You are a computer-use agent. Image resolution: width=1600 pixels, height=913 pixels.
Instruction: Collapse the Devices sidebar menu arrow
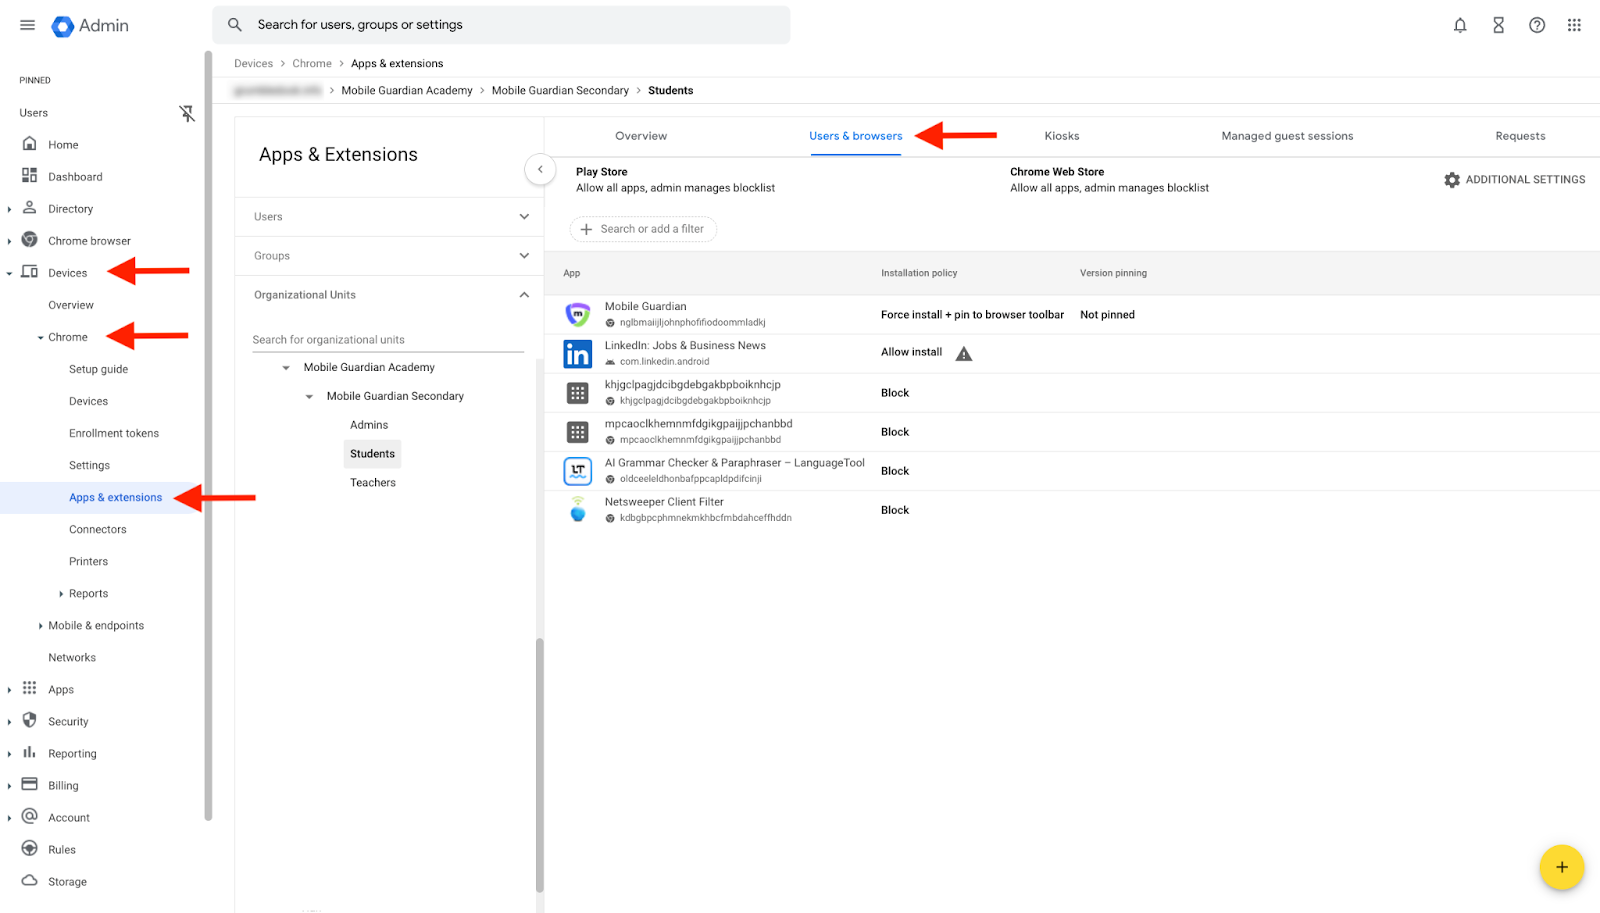tap(9, 273)
